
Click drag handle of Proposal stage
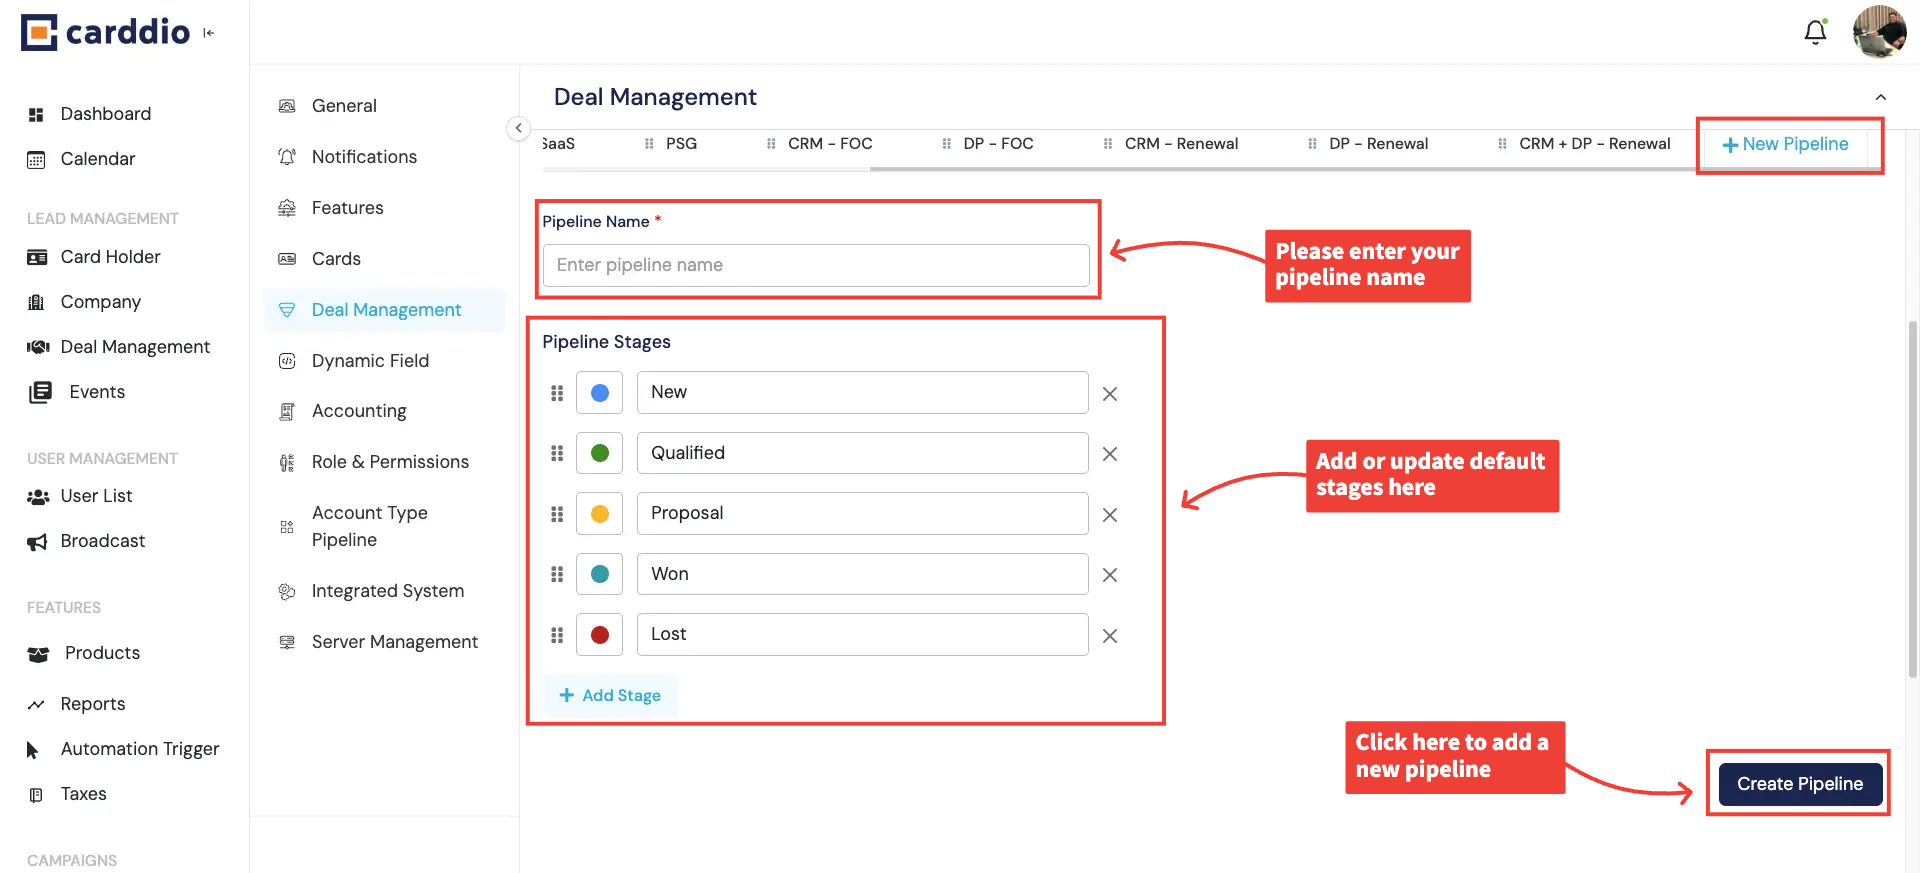557,514
